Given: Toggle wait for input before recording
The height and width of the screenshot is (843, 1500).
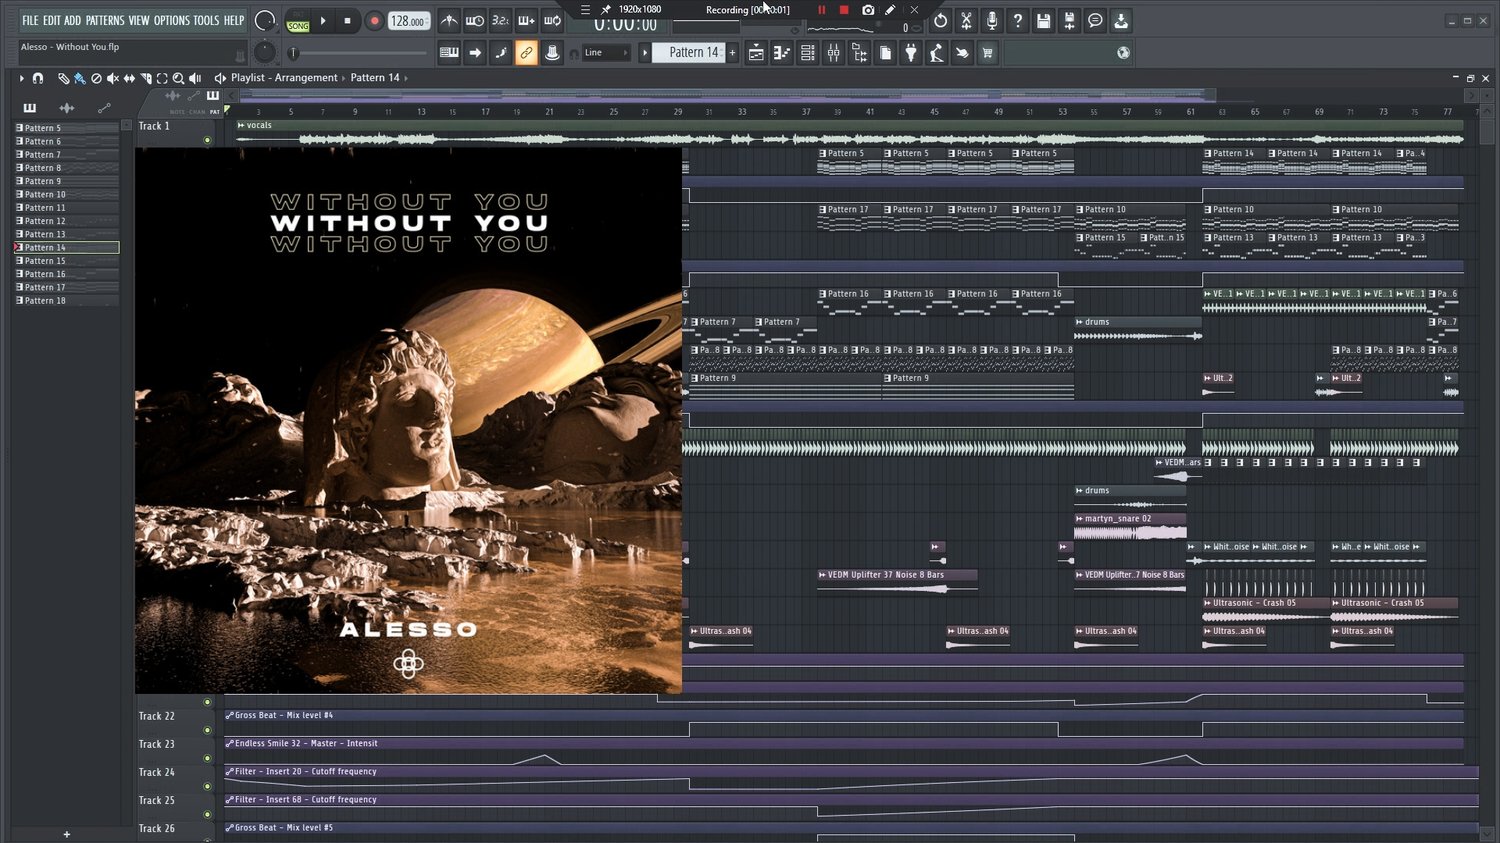Looking at the screenshot, I should pos(475,20).
